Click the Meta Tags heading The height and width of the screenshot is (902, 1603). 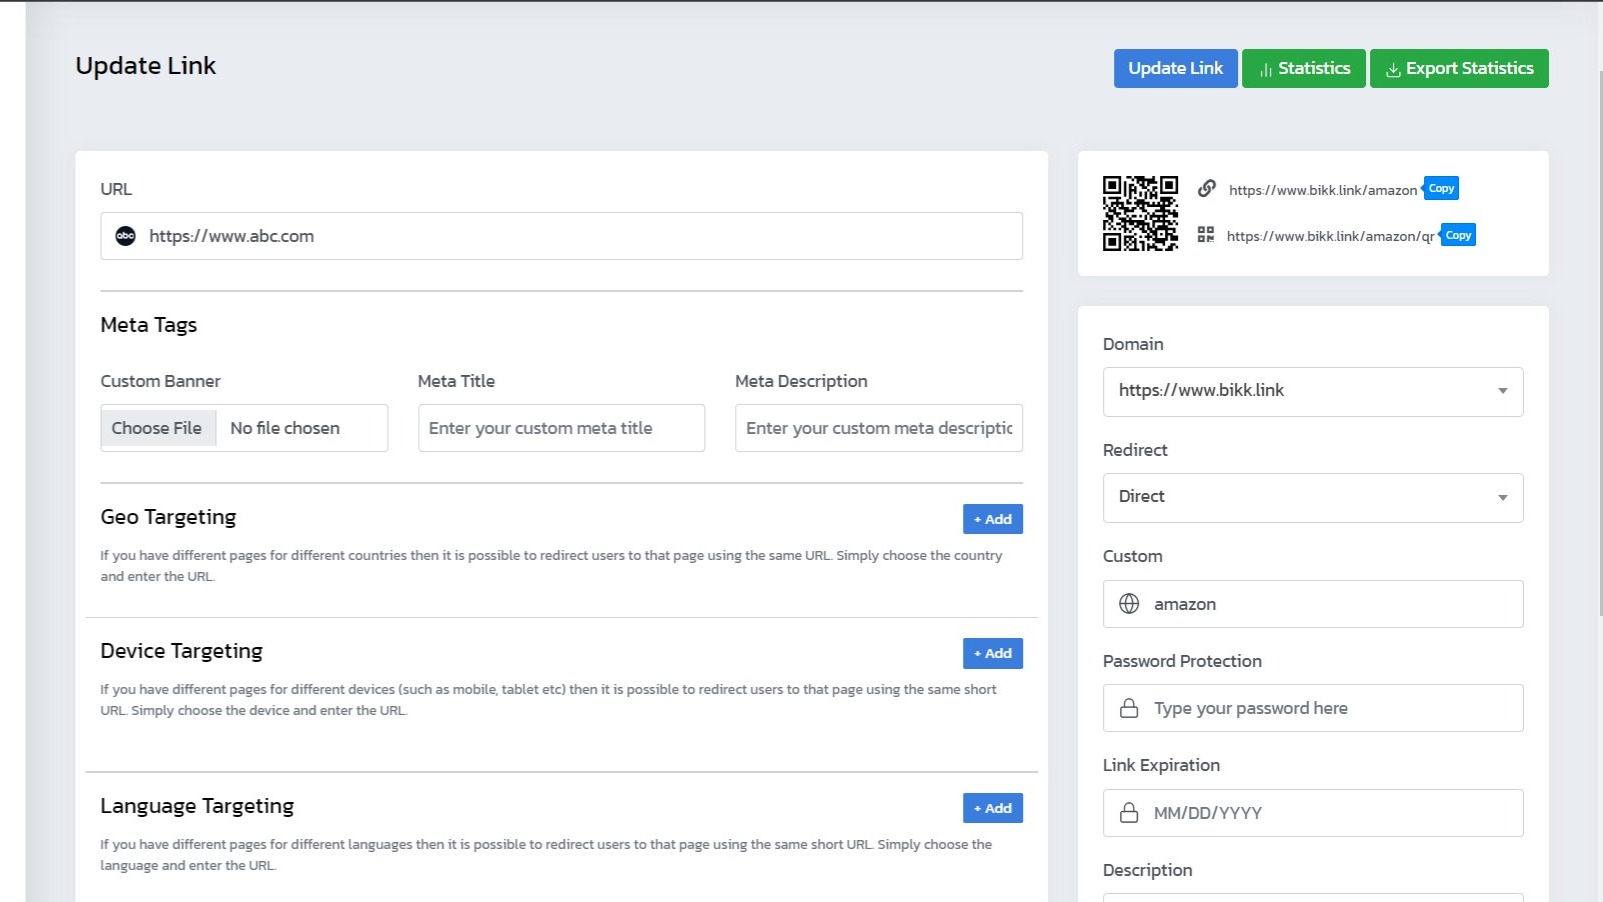pyautogui.click(x=148, y=325)
